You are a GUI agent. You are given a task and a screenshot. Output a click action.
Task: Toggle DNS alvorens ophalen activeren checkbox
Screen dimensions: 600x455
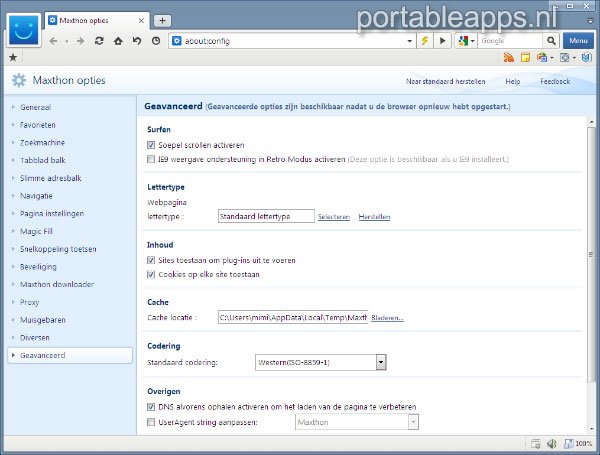point(151,406)
